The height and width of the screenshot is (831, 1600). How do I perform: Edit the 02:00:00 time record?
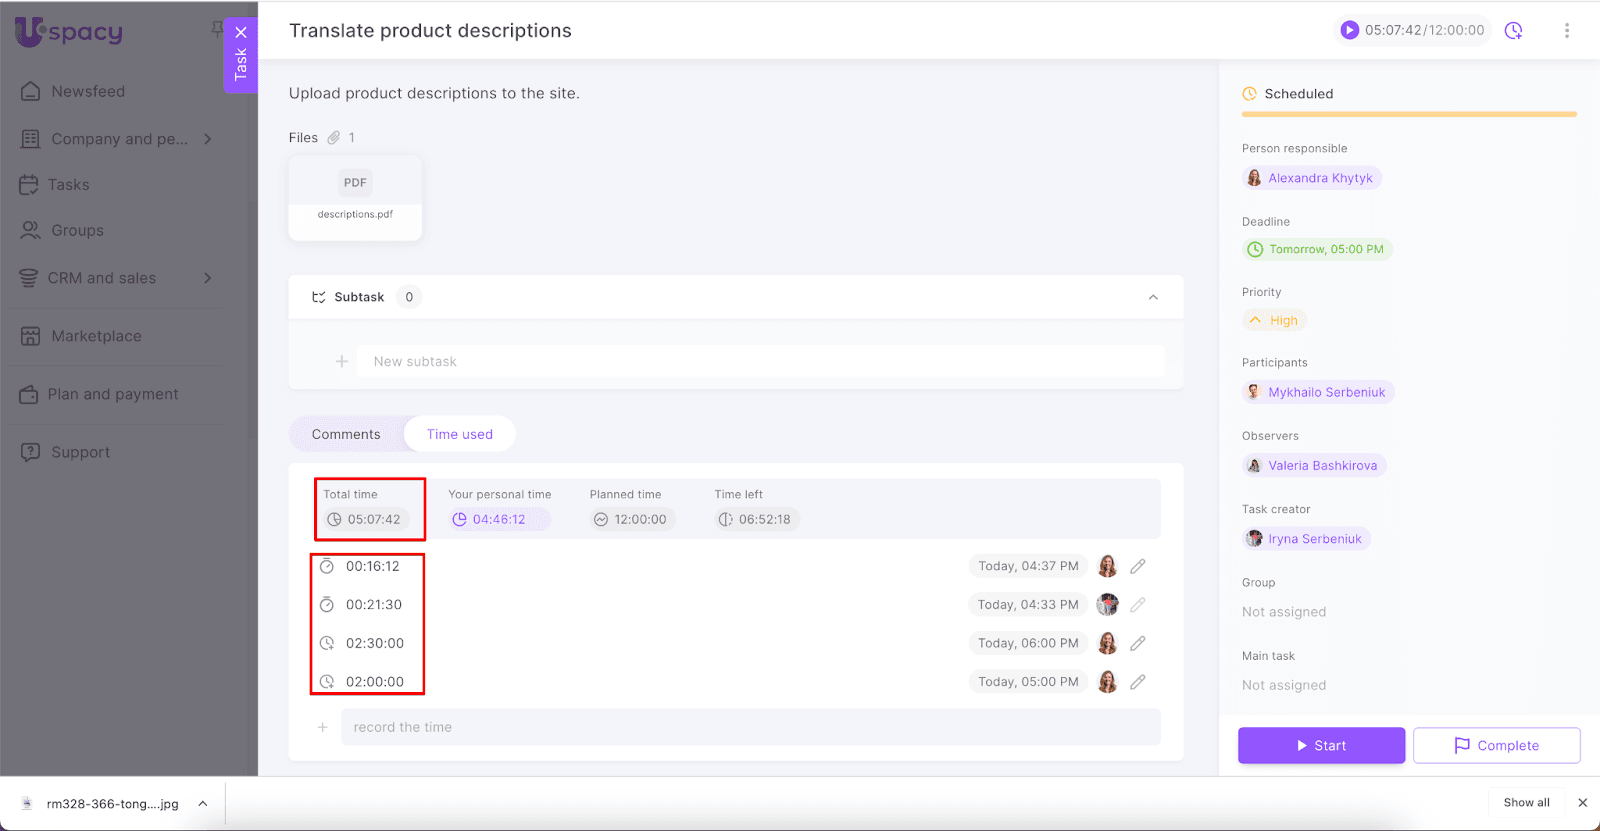[x=1138, y=682]
